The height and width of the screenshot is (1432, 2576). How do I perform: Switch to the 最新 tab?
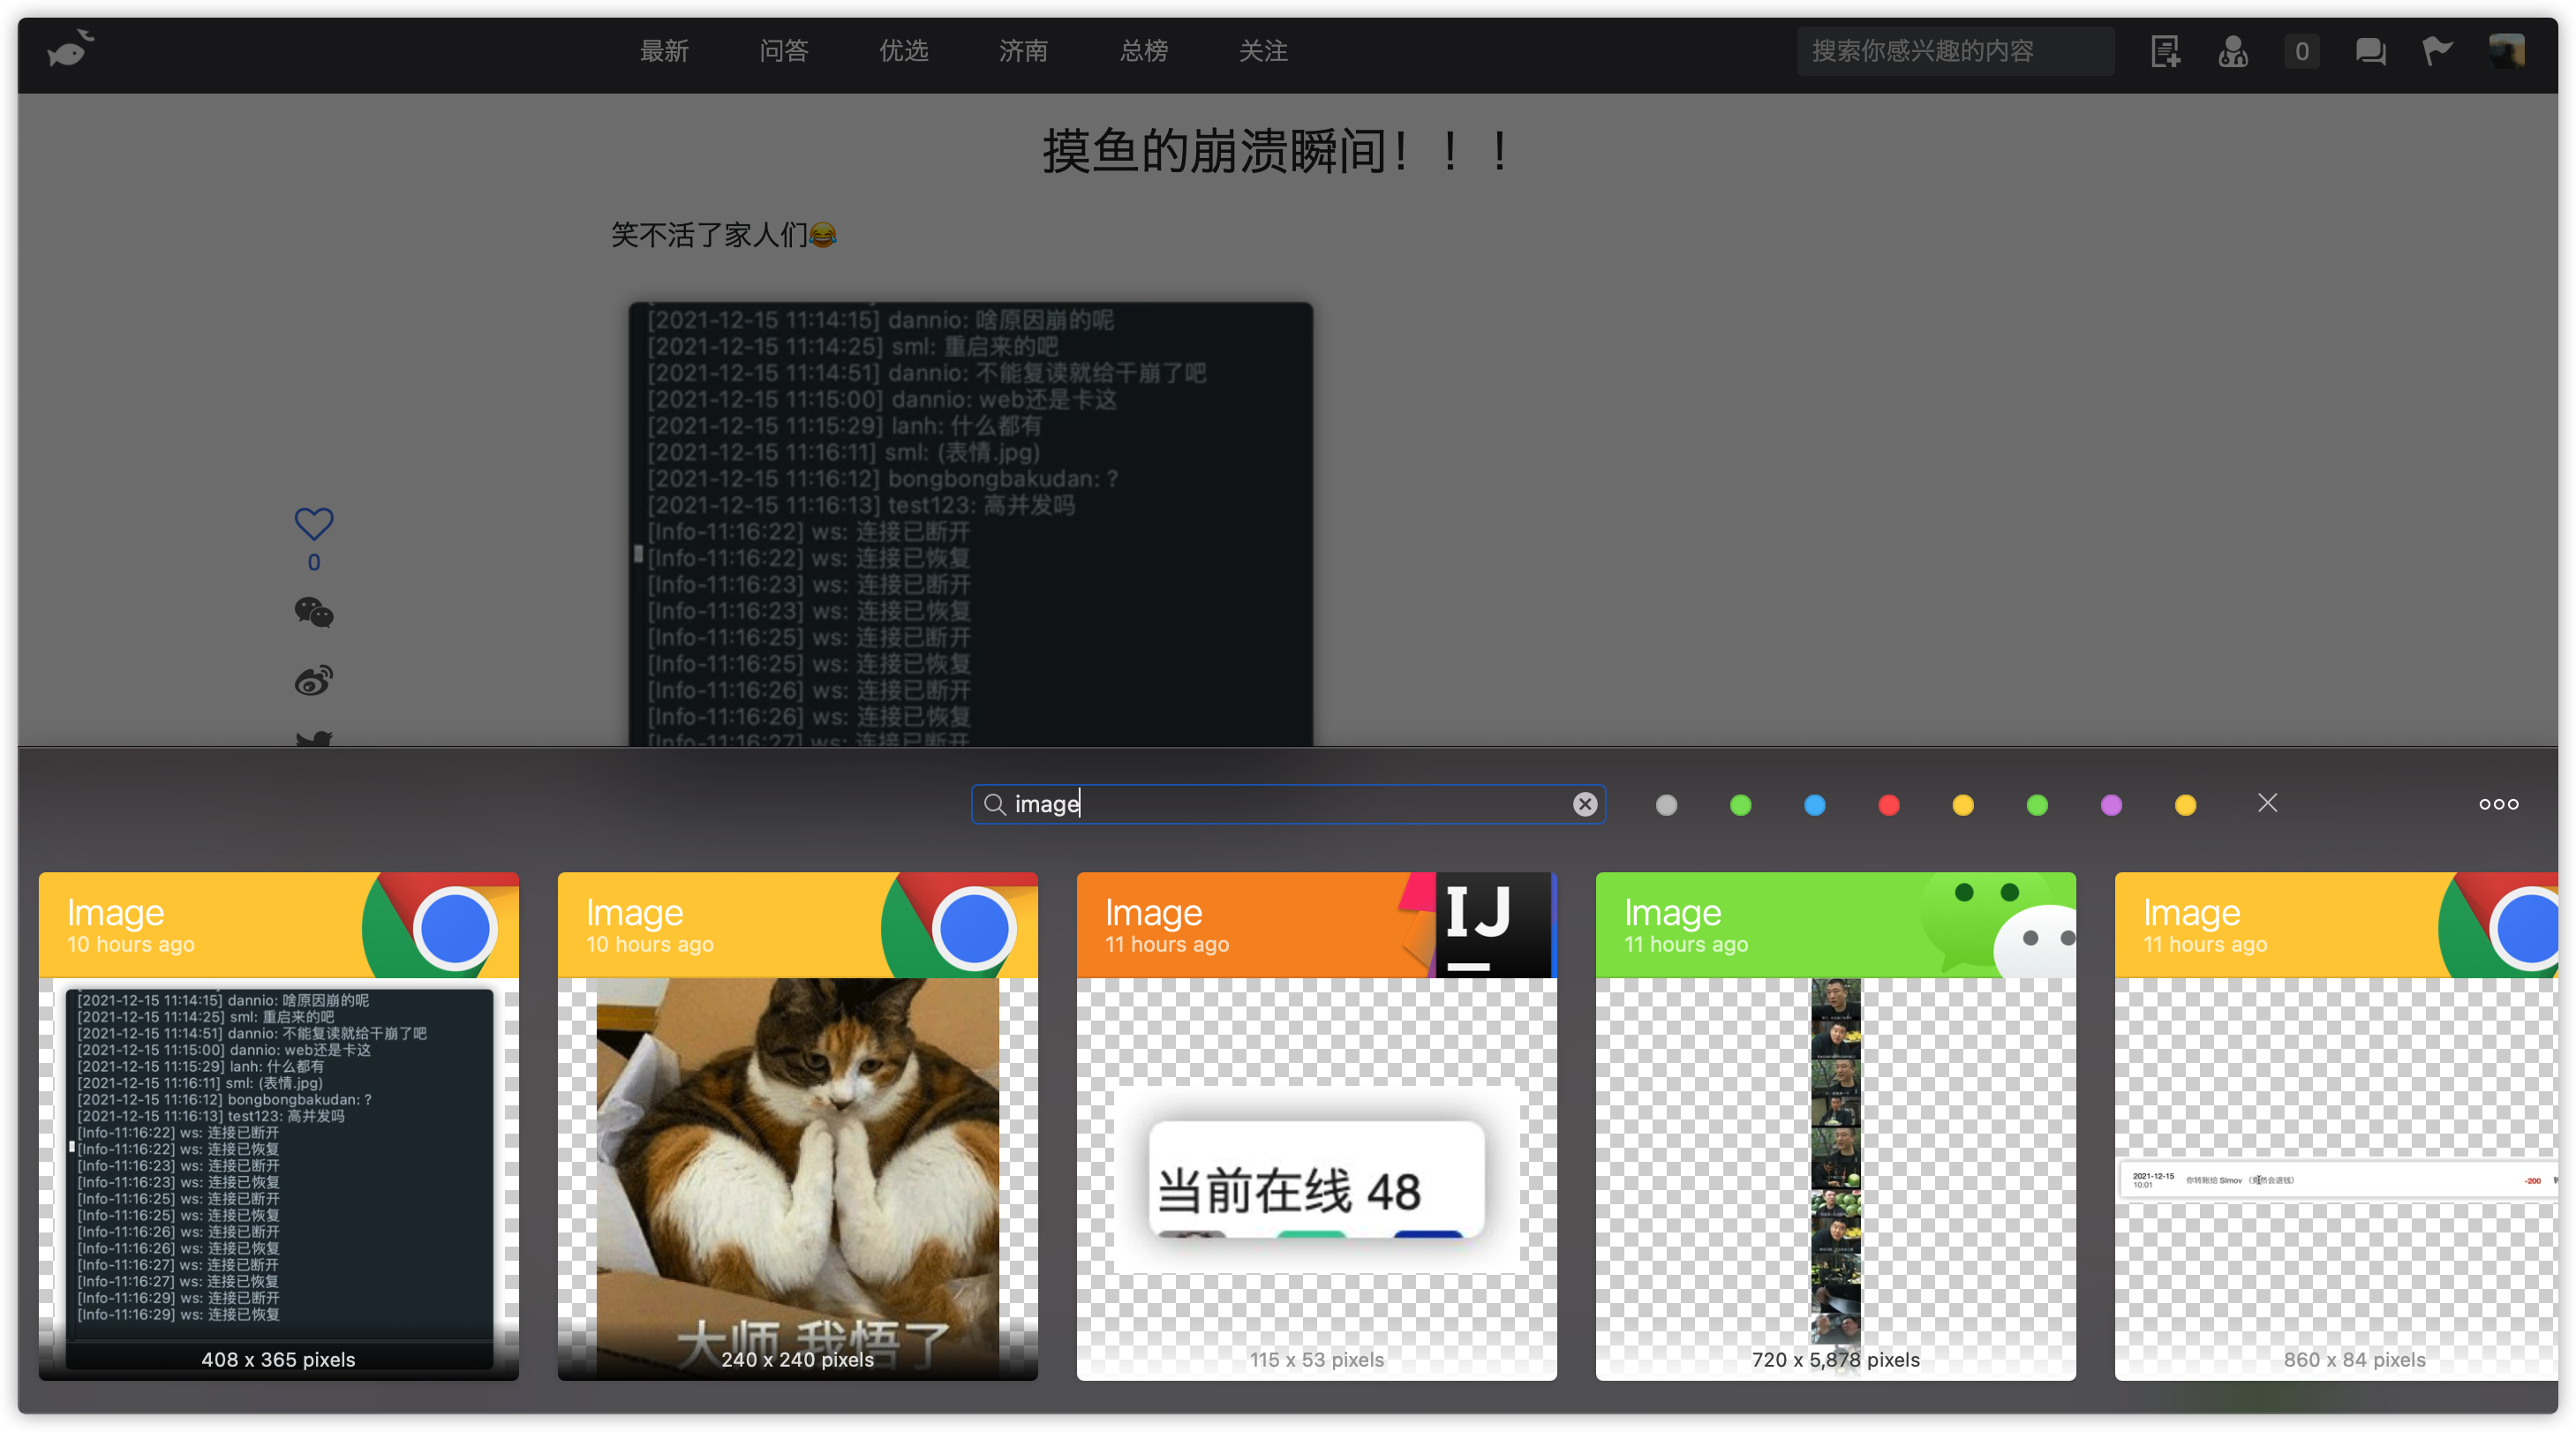pos(664,51)
